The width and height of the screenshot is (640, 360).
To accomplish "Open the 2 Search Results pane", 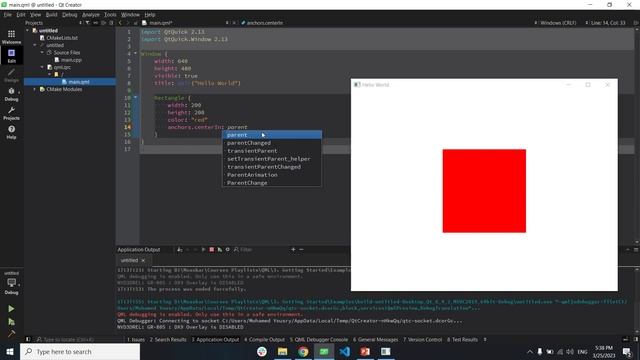I will tap(168, 340).
